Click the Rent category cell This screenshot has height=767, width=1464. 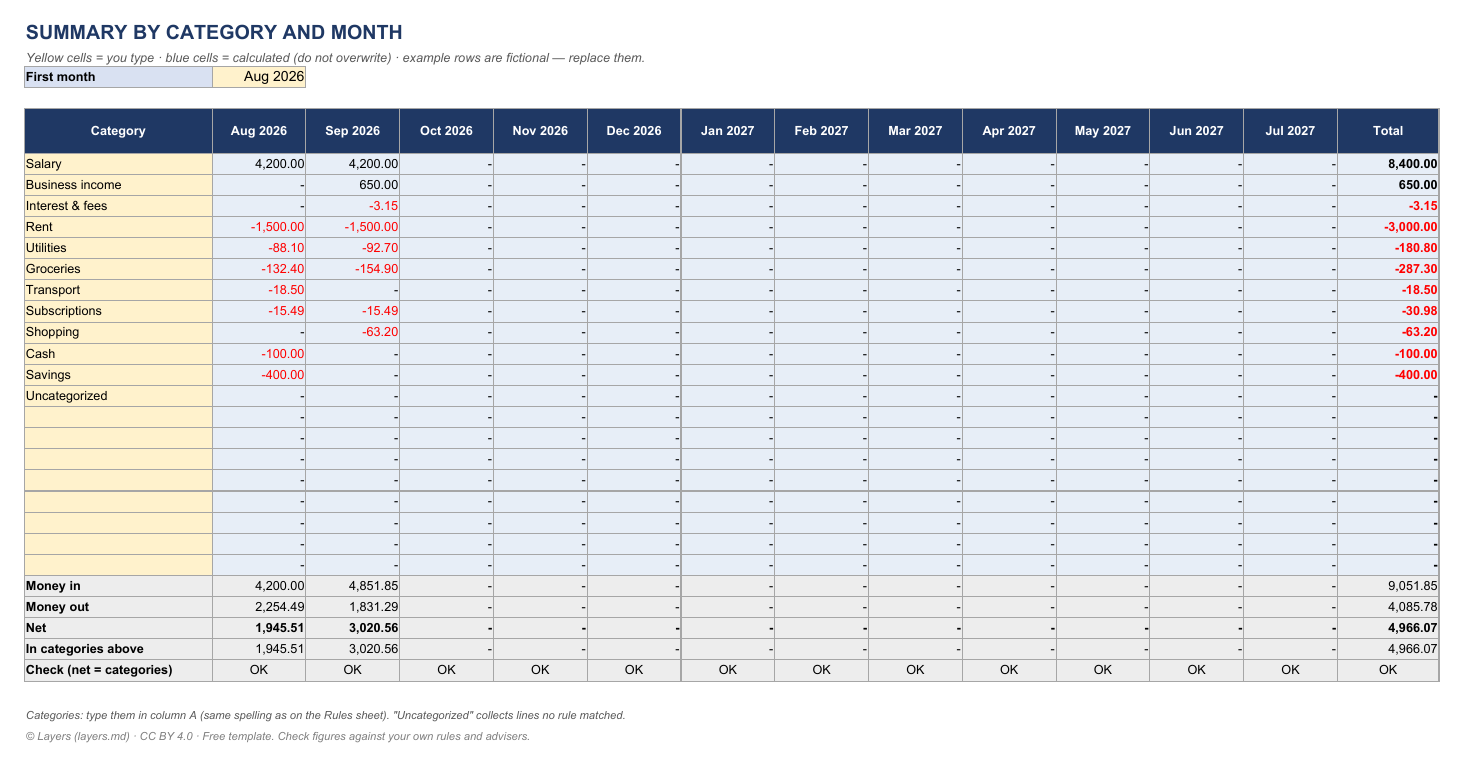tap(119, 227)
